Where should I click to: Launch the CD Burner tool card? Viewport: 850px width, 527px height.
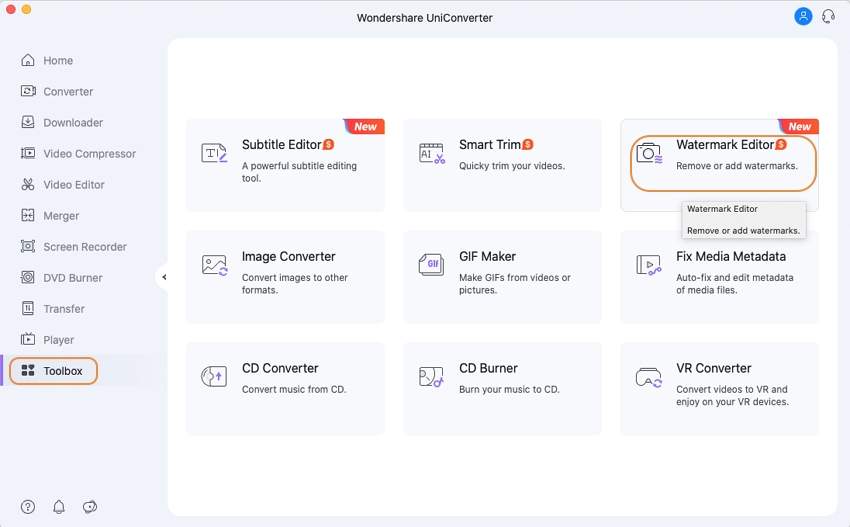click(502, 388)
